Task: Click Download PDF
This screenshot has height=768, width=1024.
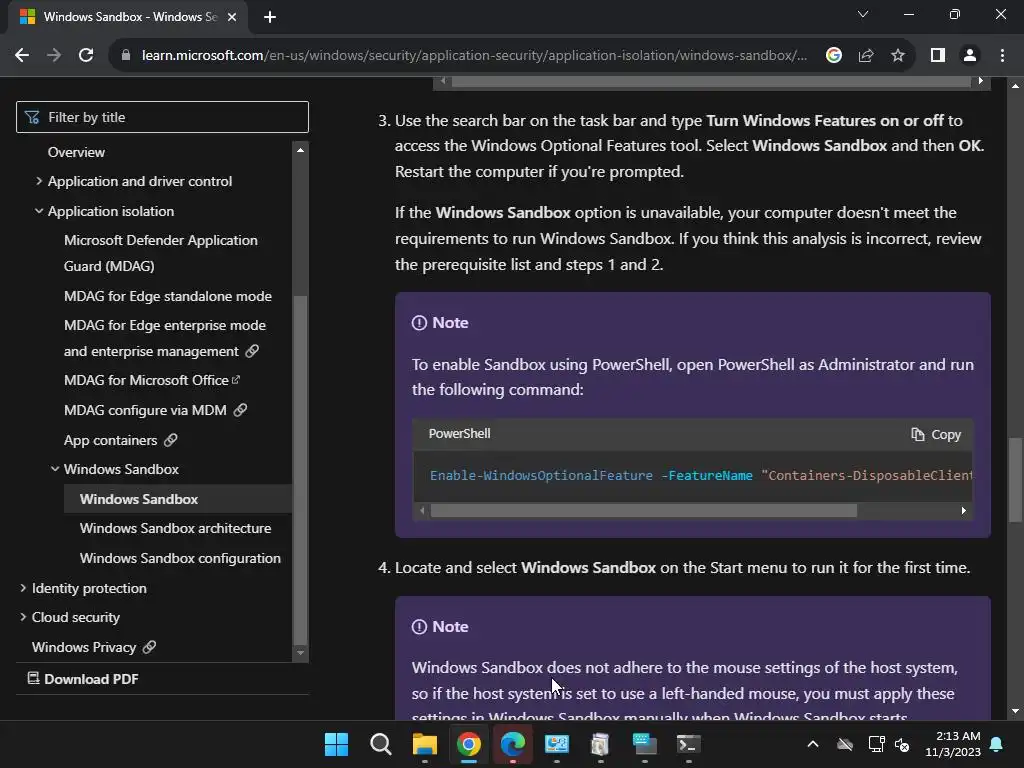Action: pyautogui.click(x=83, y=679)
